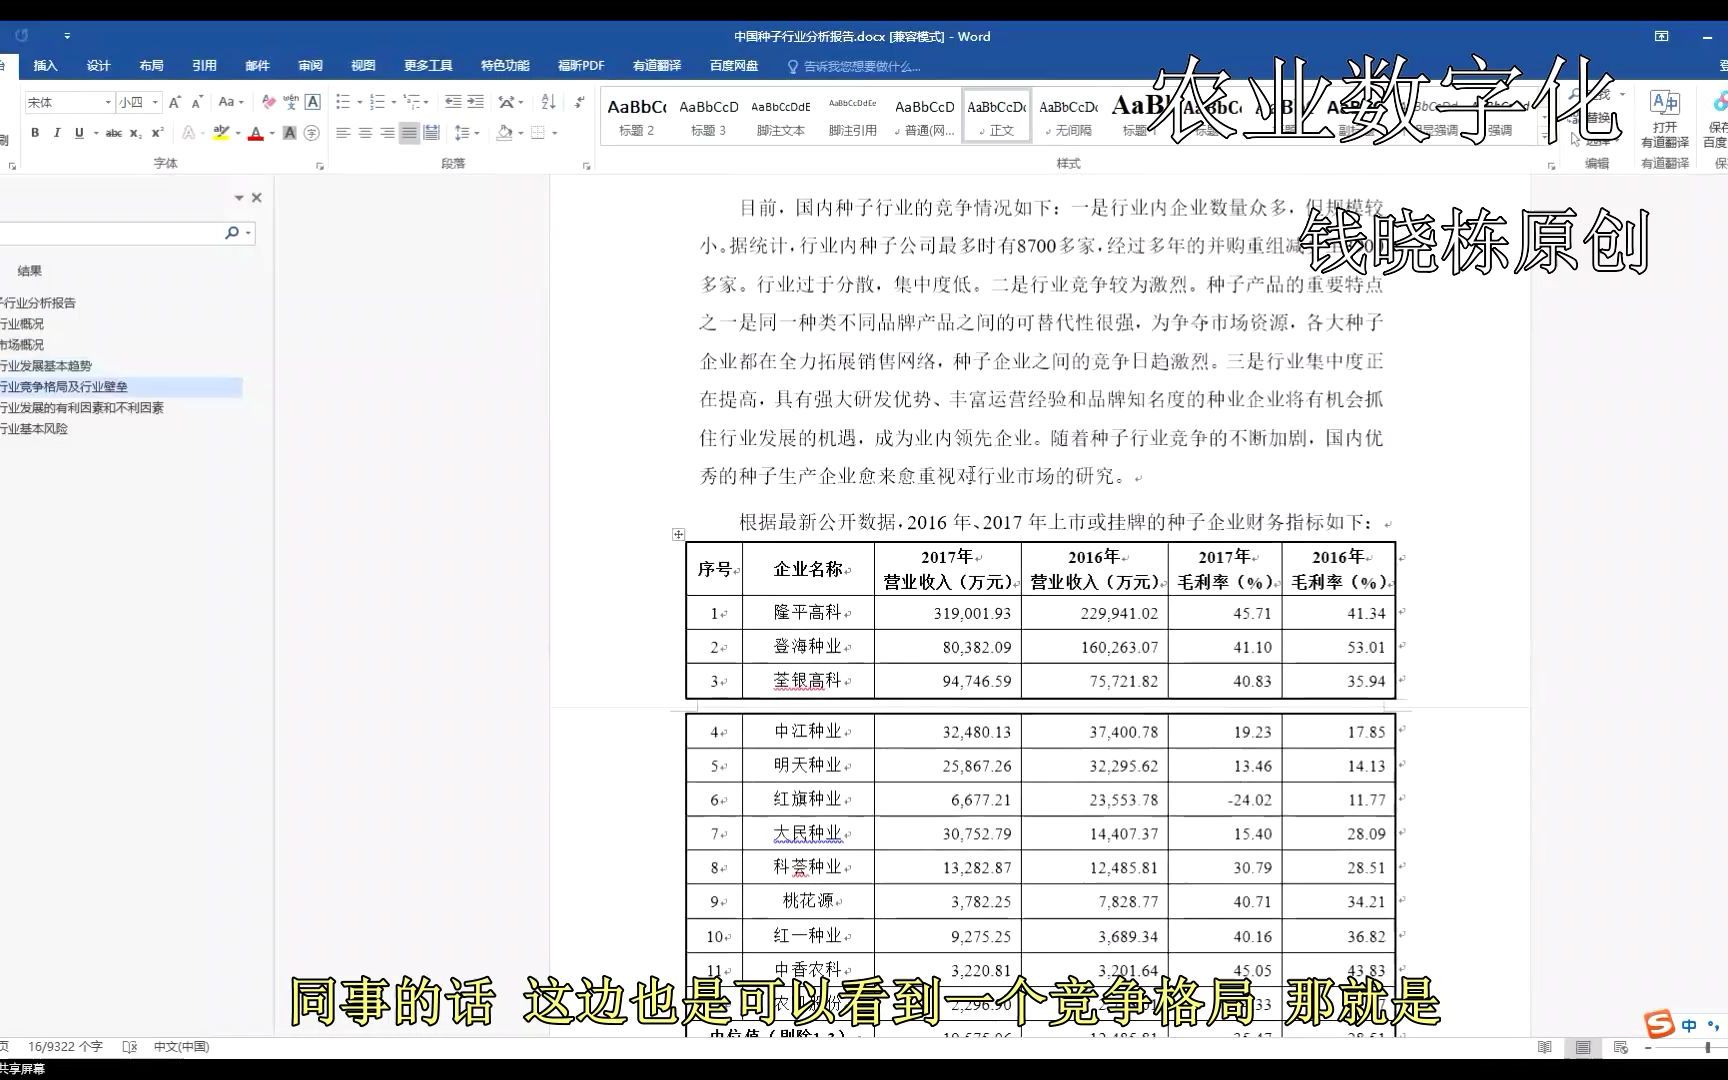Close the navigation pane

pos(256,198)
